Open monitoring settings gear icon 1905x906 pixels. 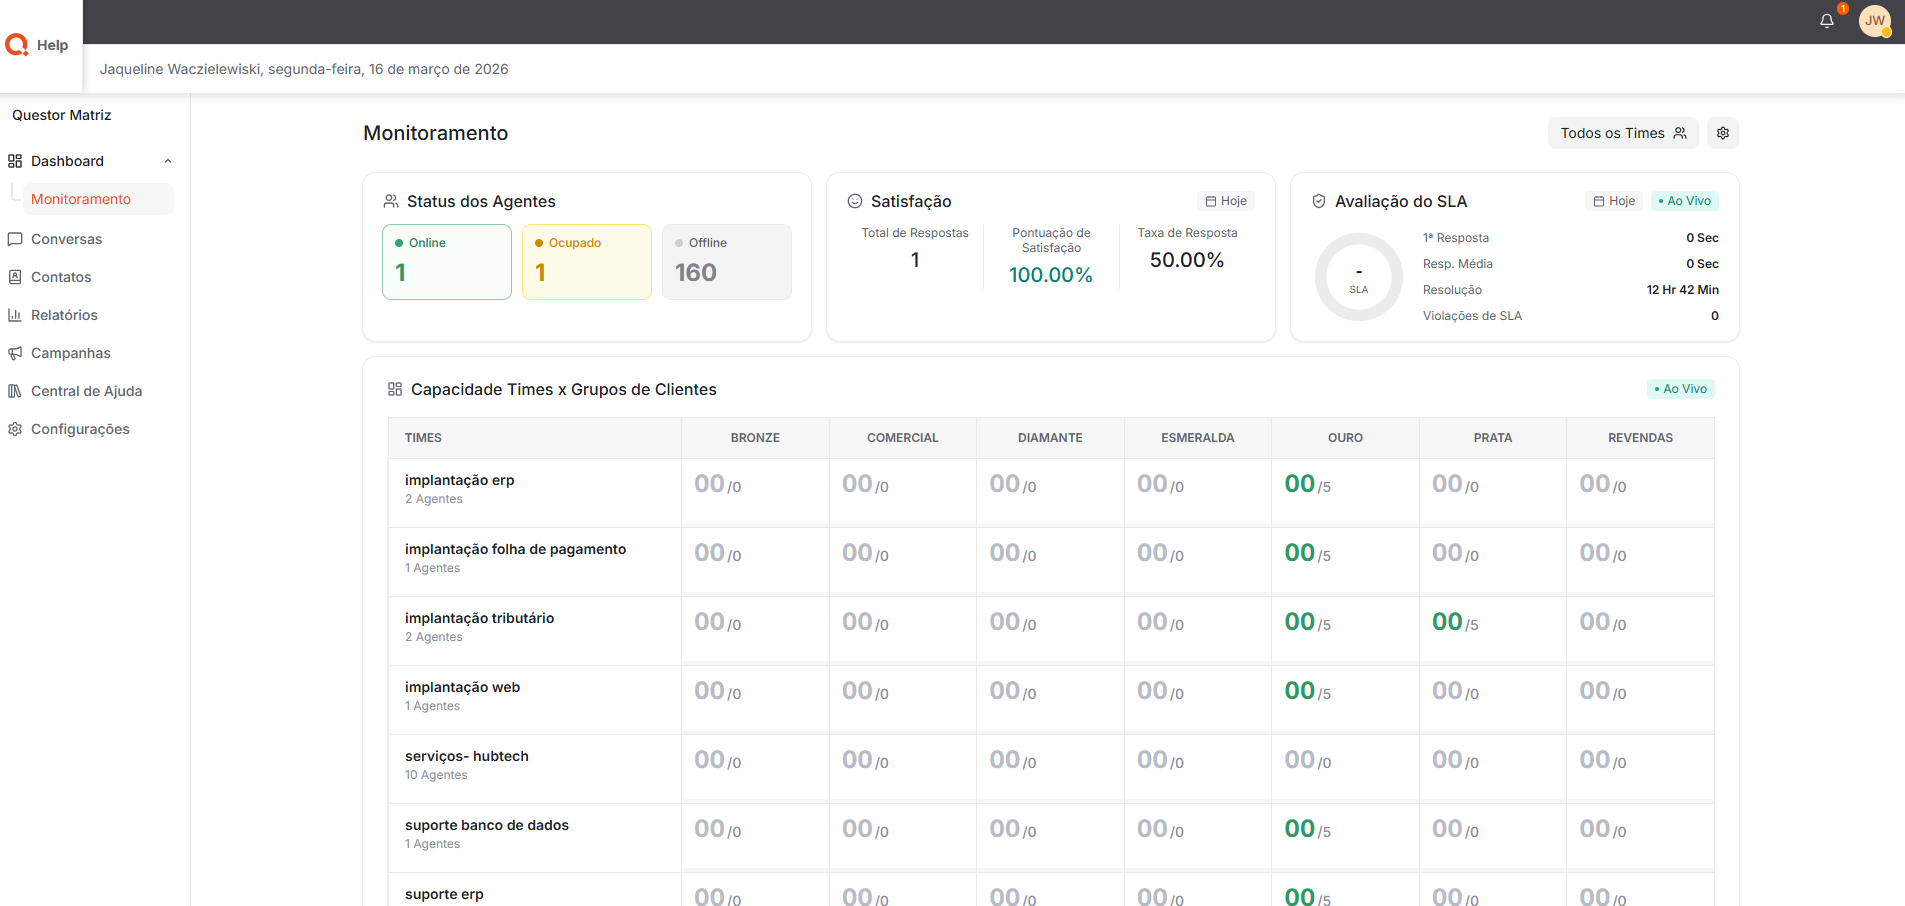[1722, 133]
